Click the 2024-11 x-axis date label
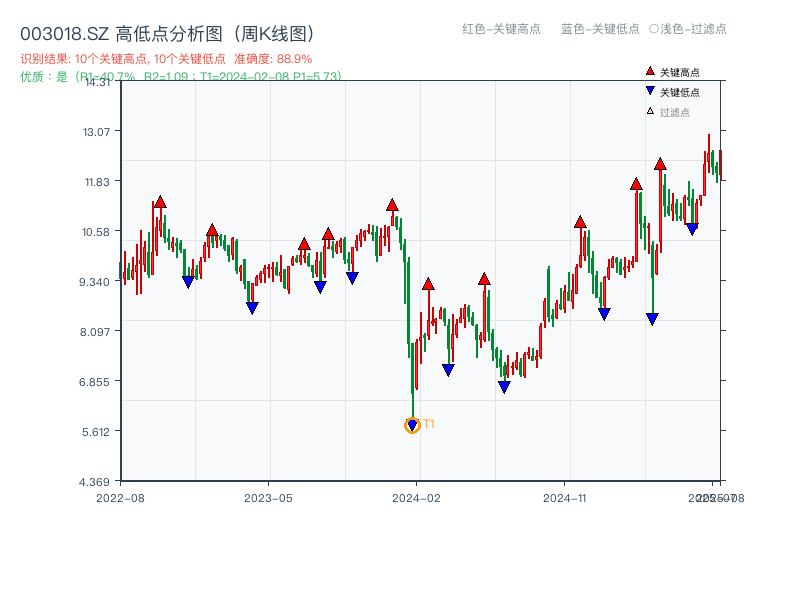 pos(564,498)
